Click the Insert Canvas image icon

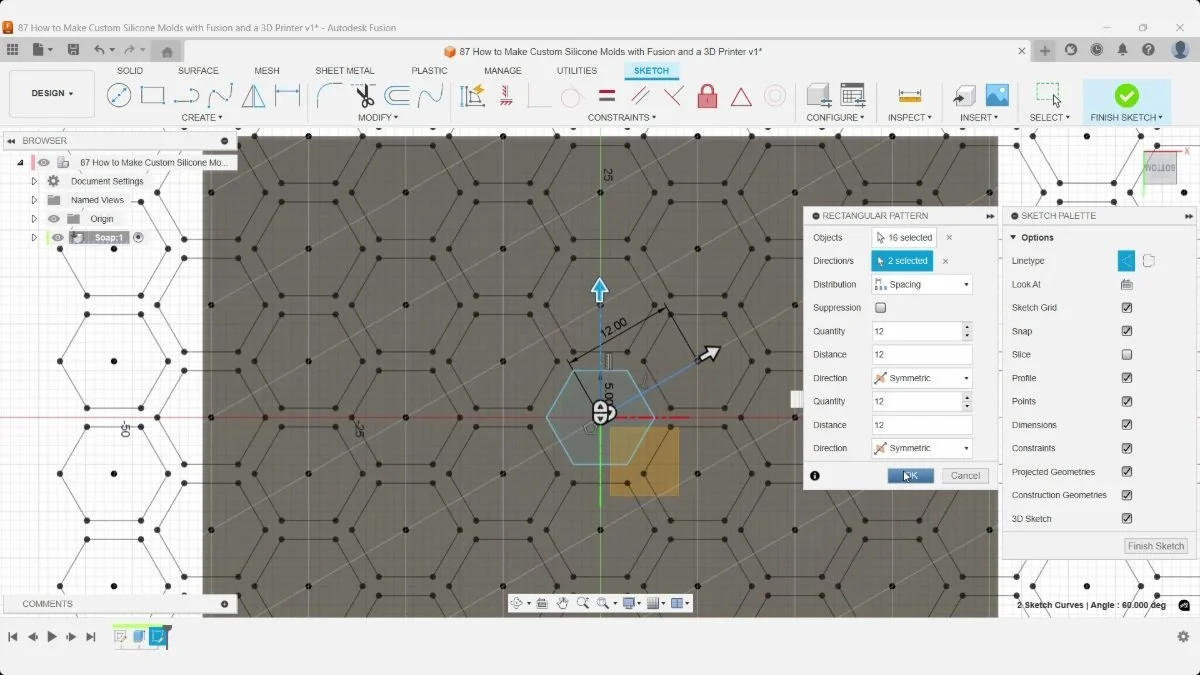coord(997,95)
